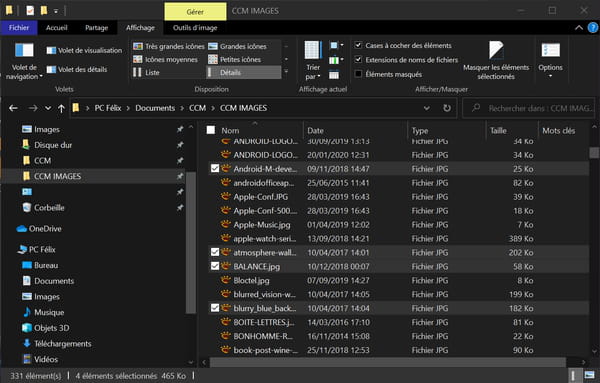Image resolution: width=600 pixels, height=383 pixels.
Task: Open Musique folder in navigation pane
Action: (49, 312)
